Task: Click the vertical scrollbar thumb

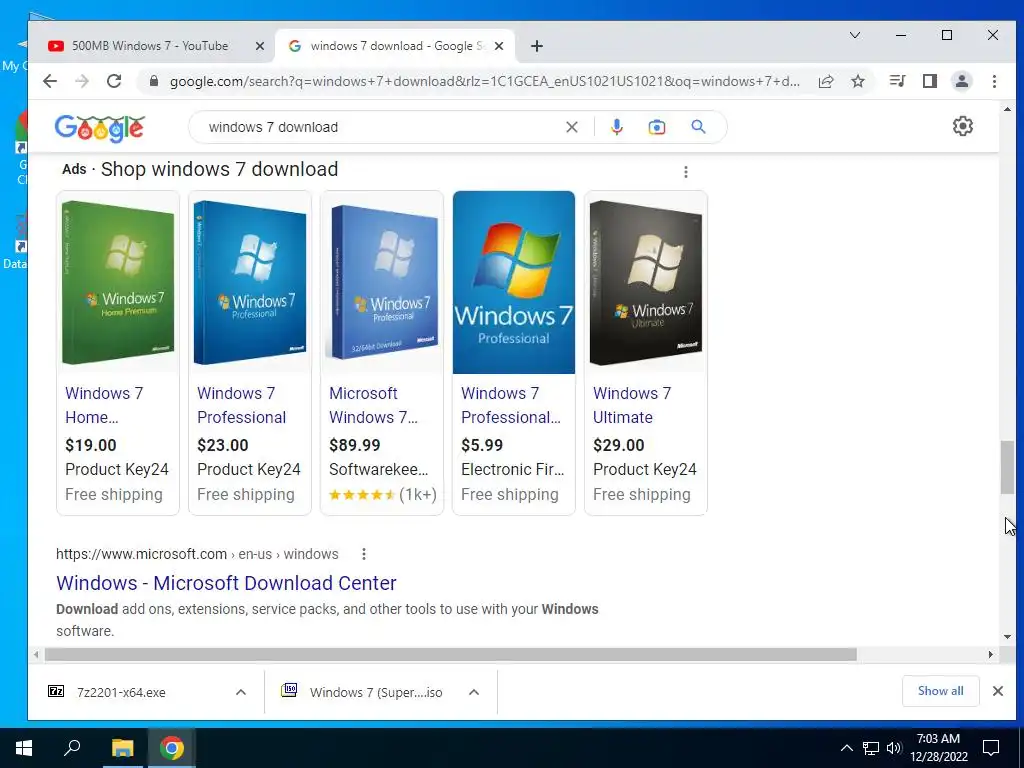Action: (x=1007, y=468)
